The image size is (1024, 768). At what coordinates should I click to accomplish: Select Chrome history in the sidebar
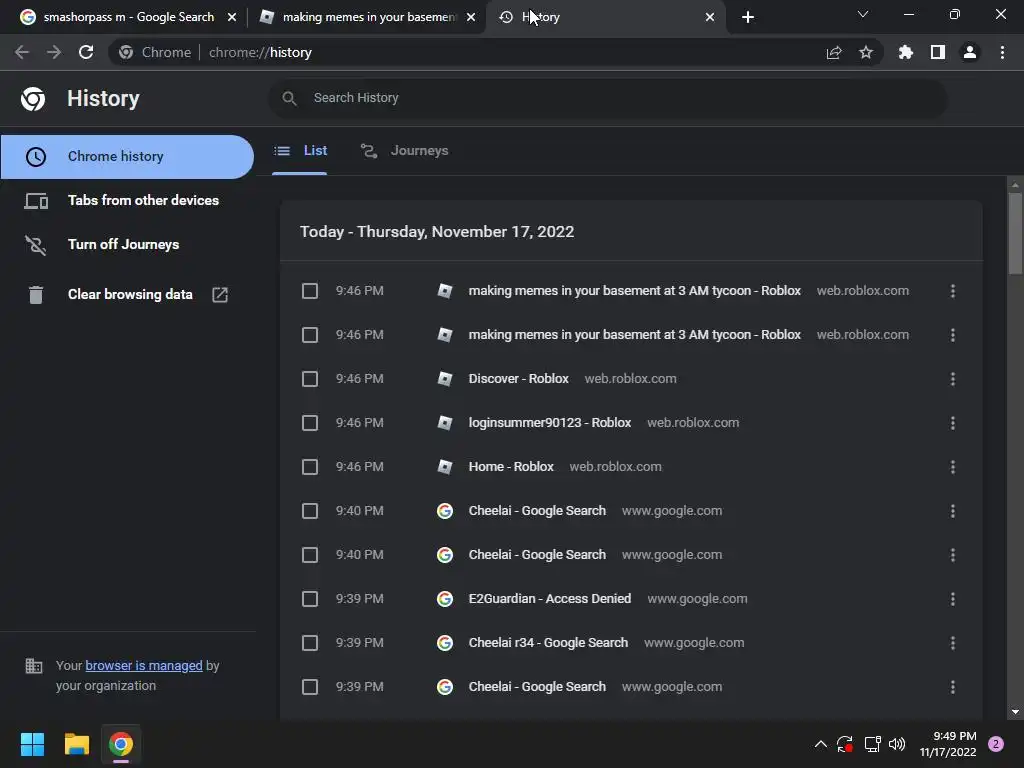point(127,157)
